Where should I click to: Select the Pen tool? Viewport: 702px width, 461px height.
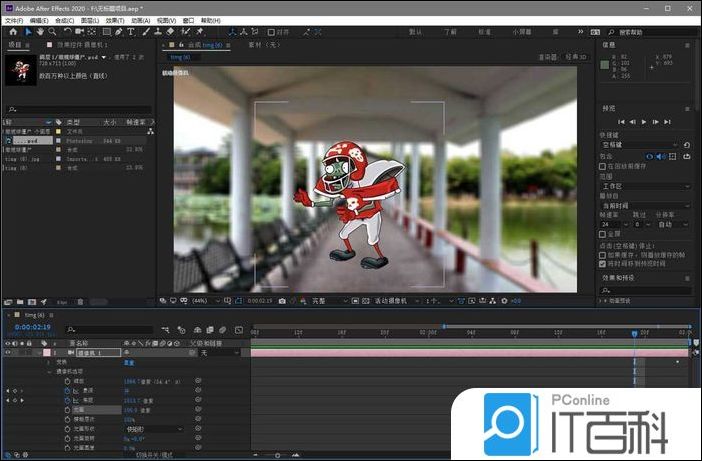[x=119, y=32]
